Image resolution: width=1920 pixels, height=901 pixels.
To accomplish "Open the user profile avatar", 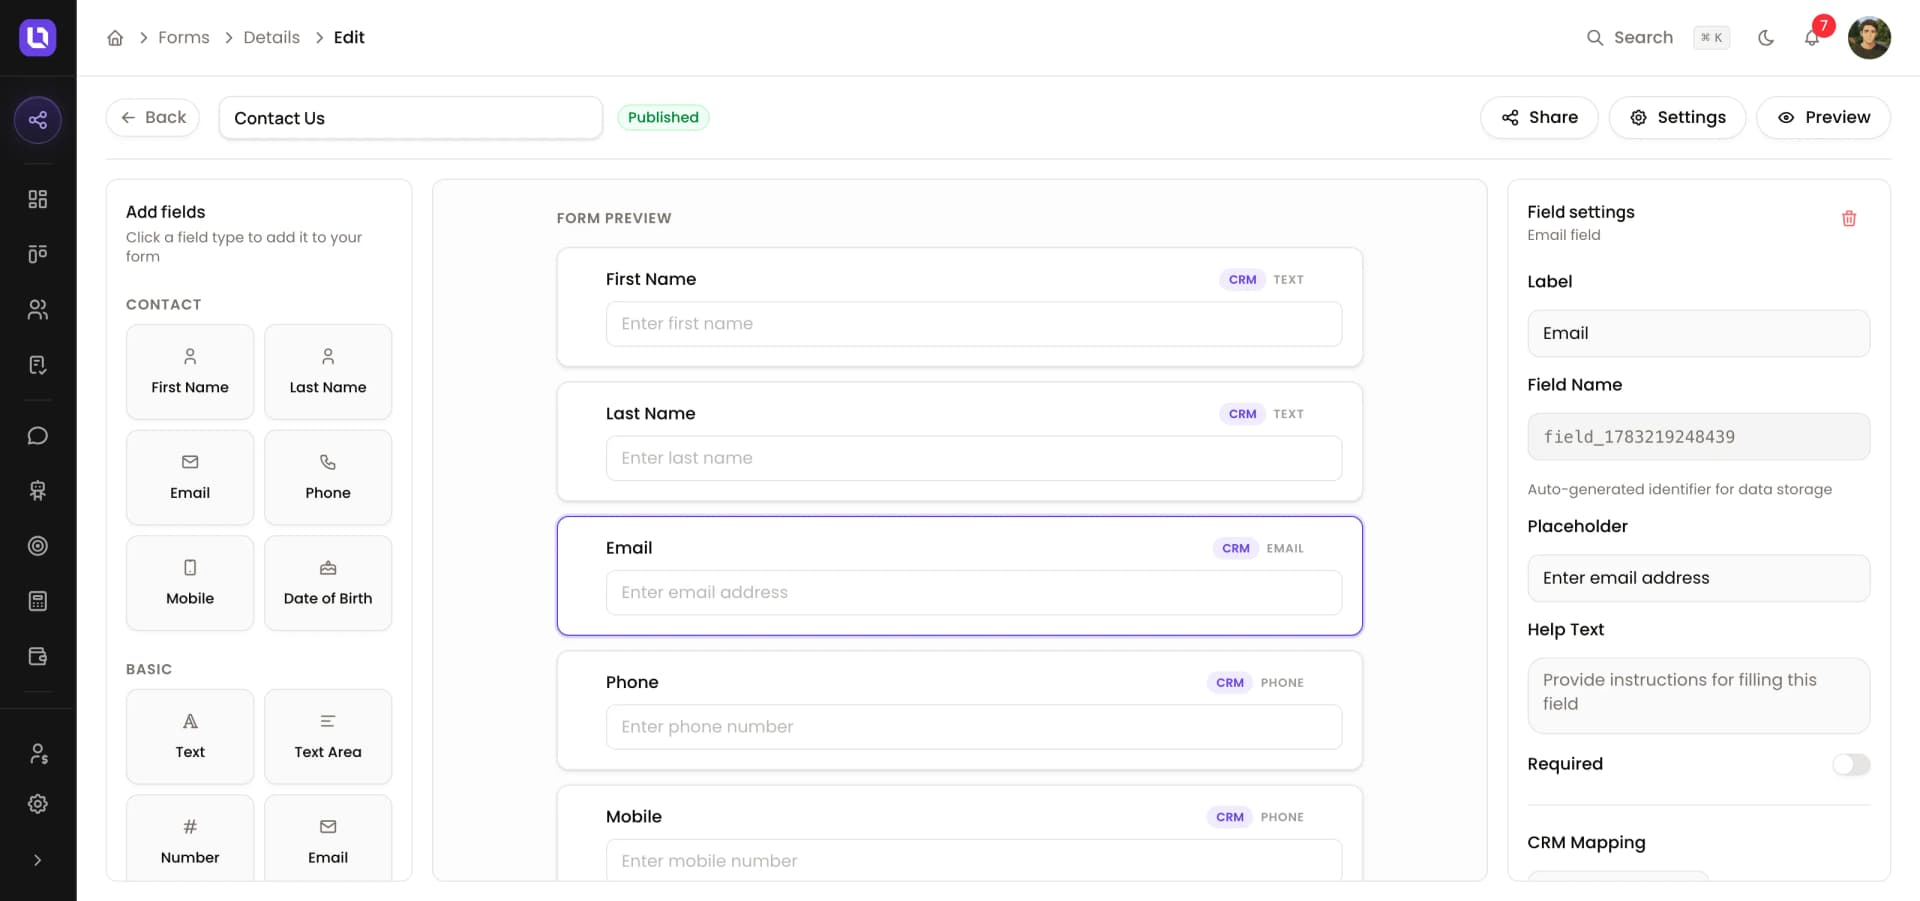I will pos(1869,38).
